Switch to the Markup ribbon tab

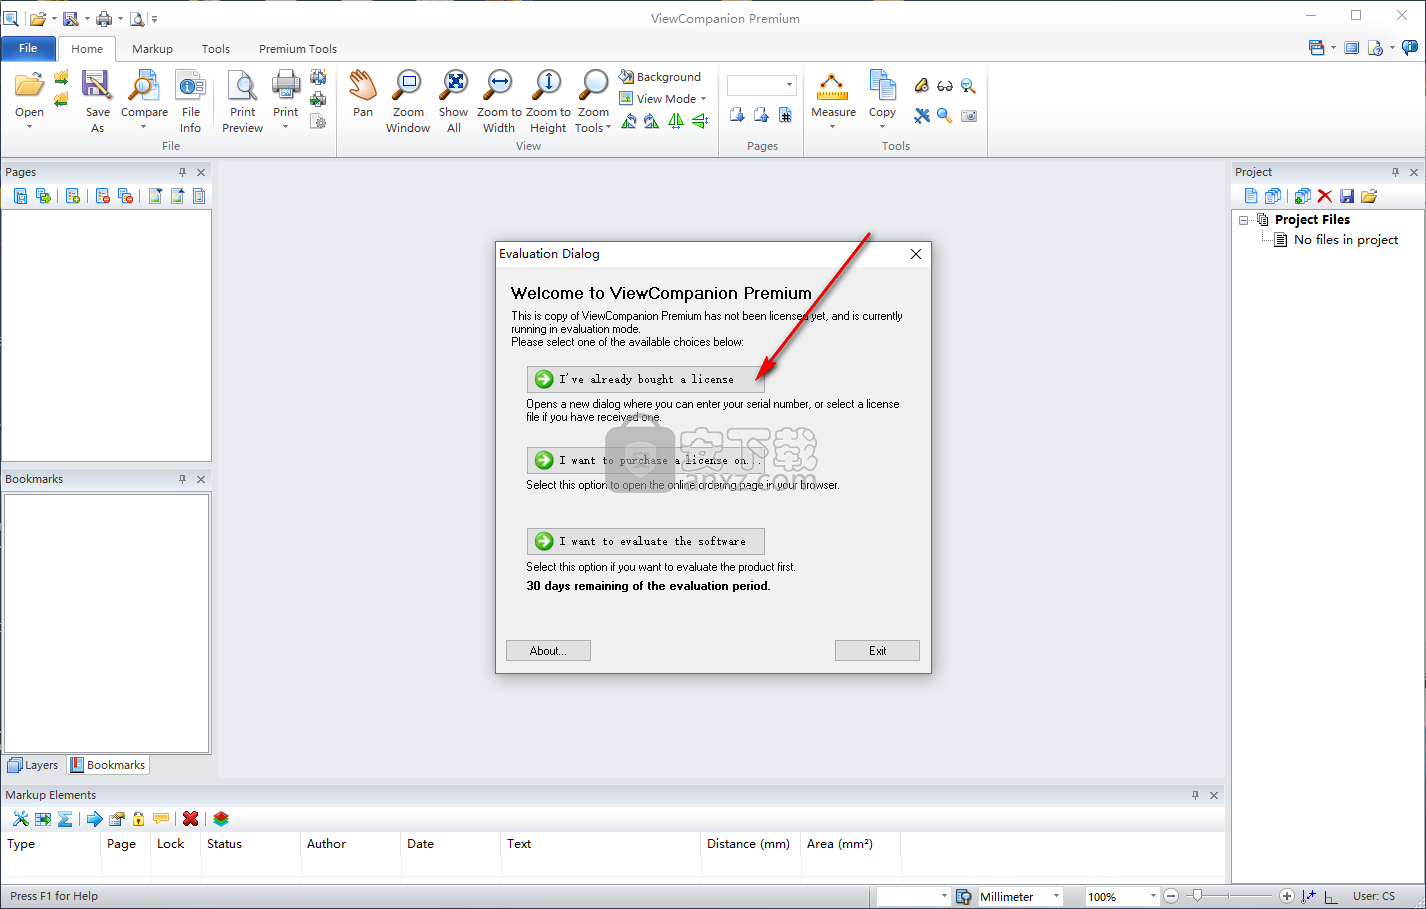152,49
